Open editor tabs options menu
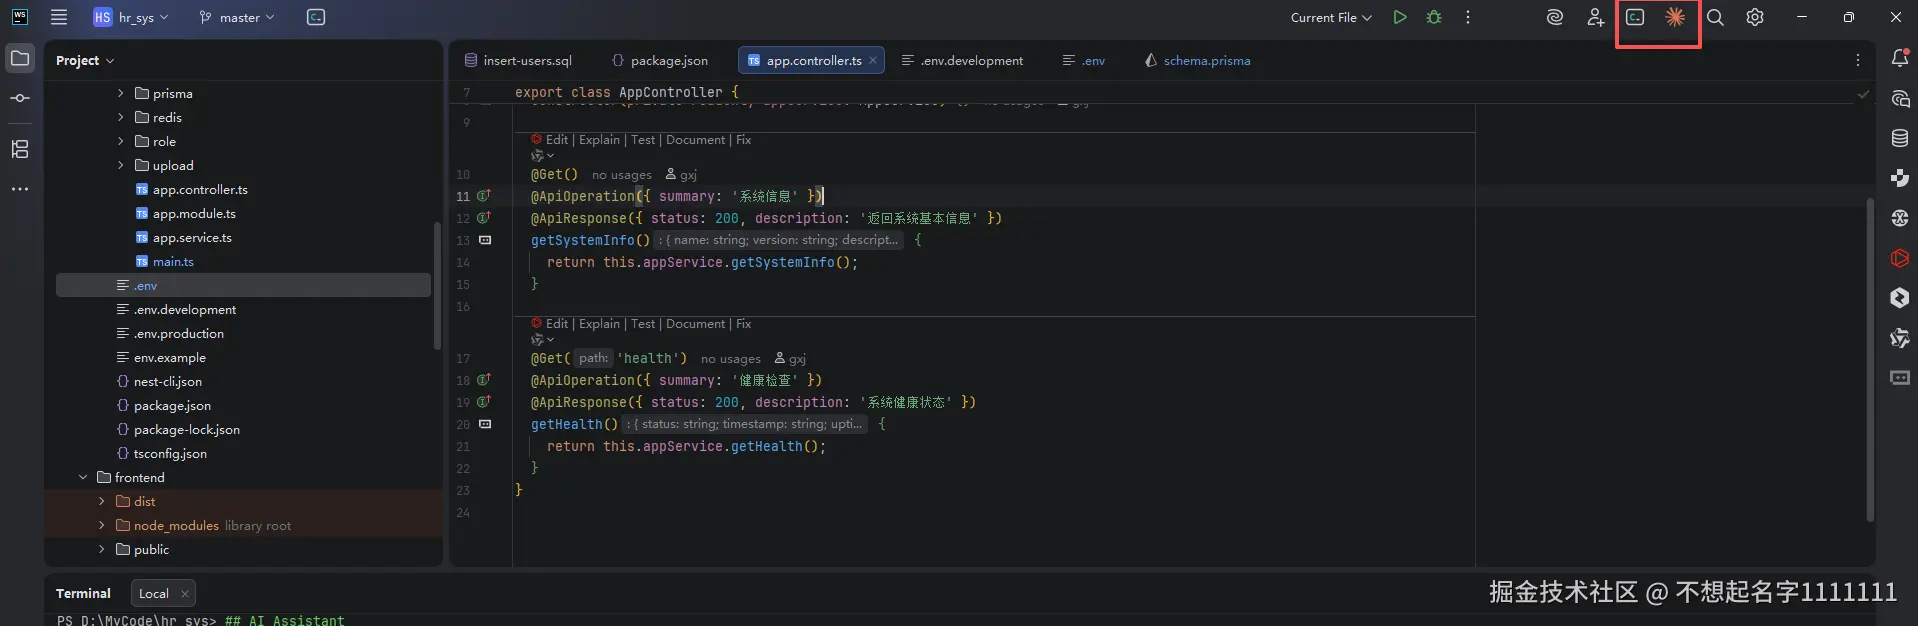 [x=1858, y=60]
